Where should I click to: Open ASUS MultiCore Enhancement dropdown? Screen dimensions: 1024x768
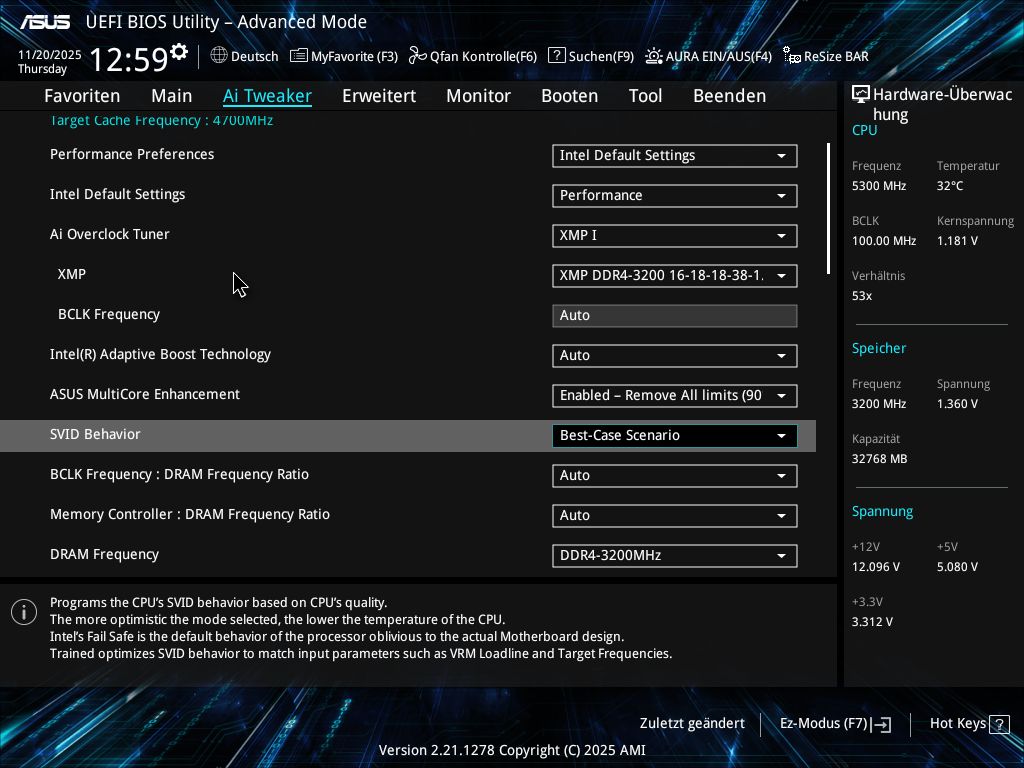(675, 395)
